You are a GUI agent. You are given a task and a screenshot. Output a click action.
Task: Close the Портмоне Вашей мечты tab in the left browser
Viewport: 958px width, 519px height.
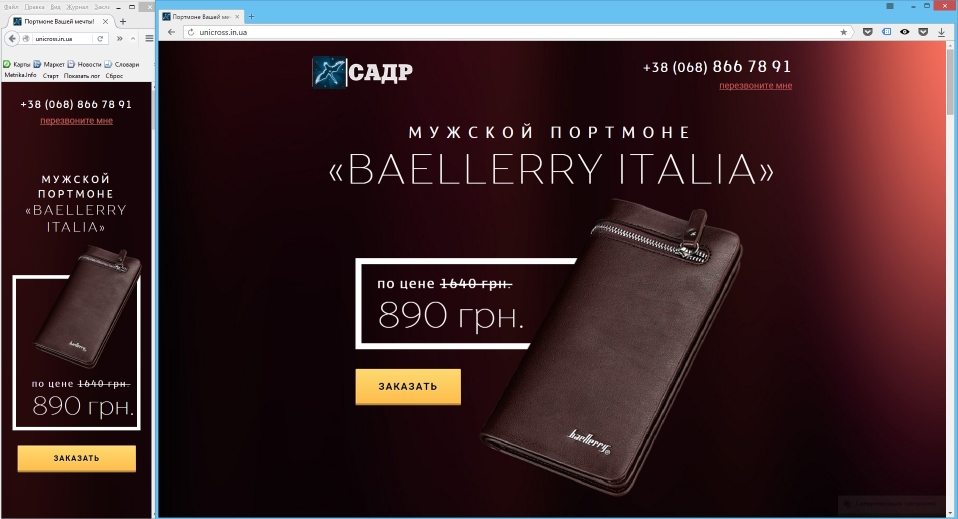tap(106, 21)
